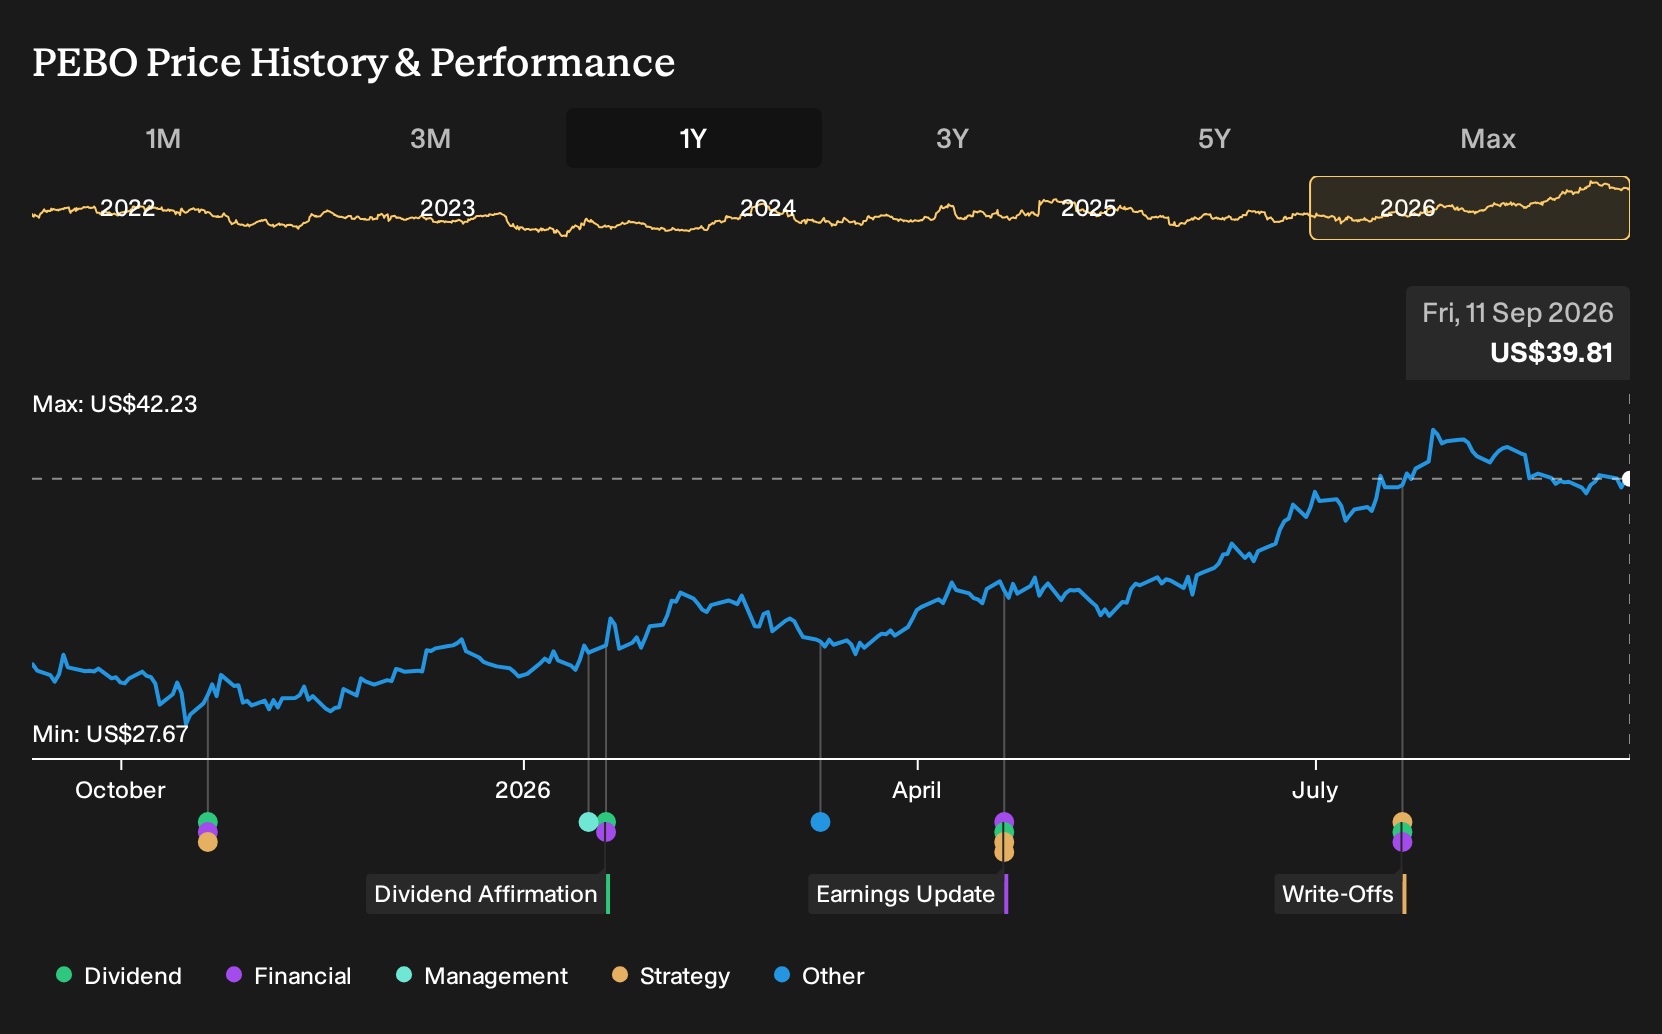Toggle the Management legend filter
Viewport: 1662px width, 1034px height.
[482, 976]
